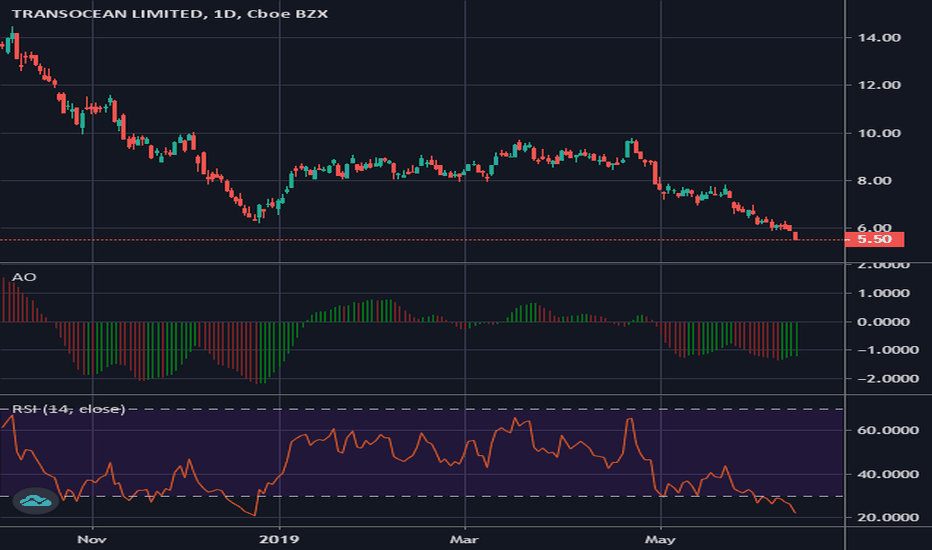932x550 pixels.
Task: Click the Cboe BZX exchange label
Action: pyautogui.click(x=287, y=14)
